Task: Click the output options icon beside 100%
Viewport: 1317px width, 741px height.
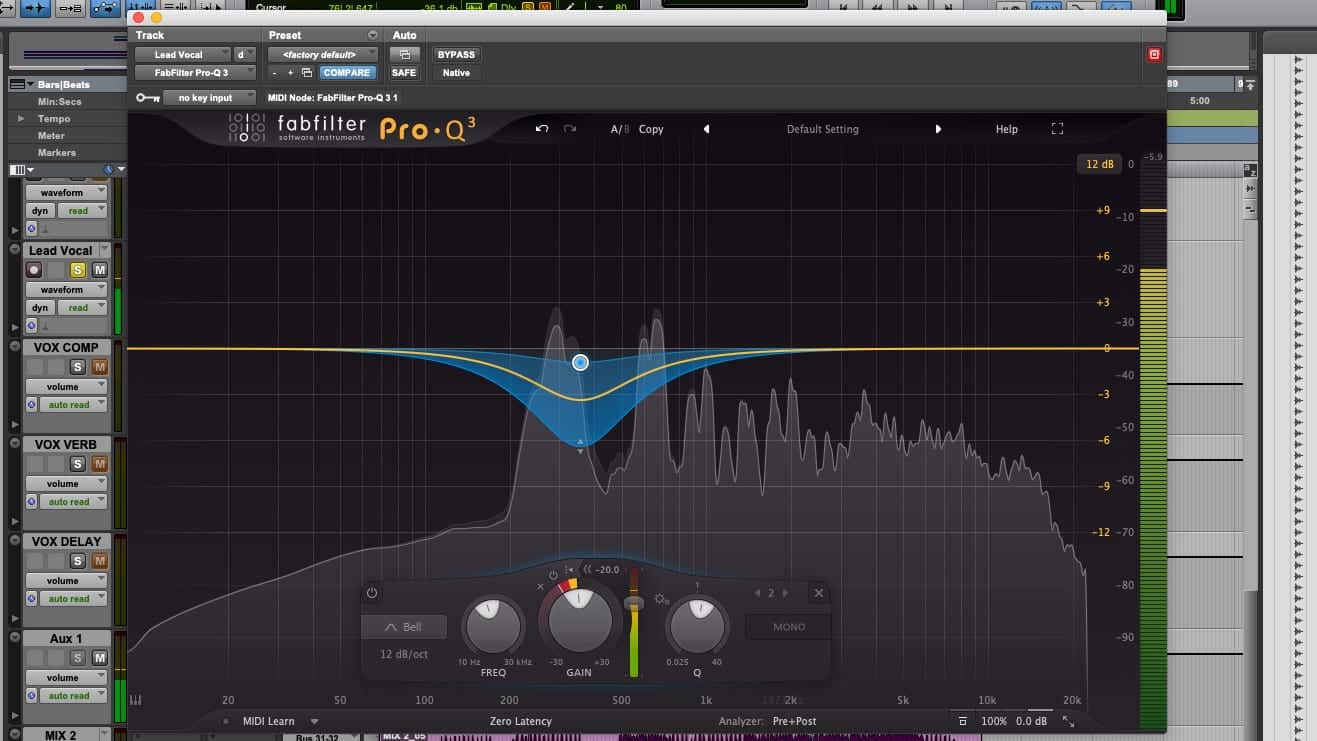Action: coord(963,721)
